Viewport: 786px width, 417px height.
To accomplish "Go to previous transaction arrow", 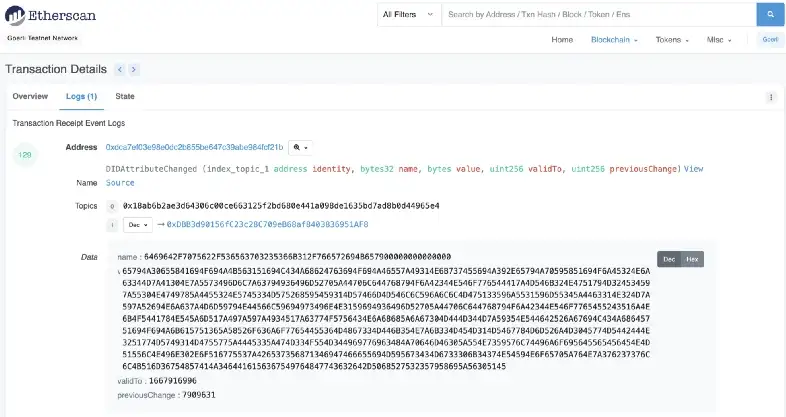I will point(119,69).
